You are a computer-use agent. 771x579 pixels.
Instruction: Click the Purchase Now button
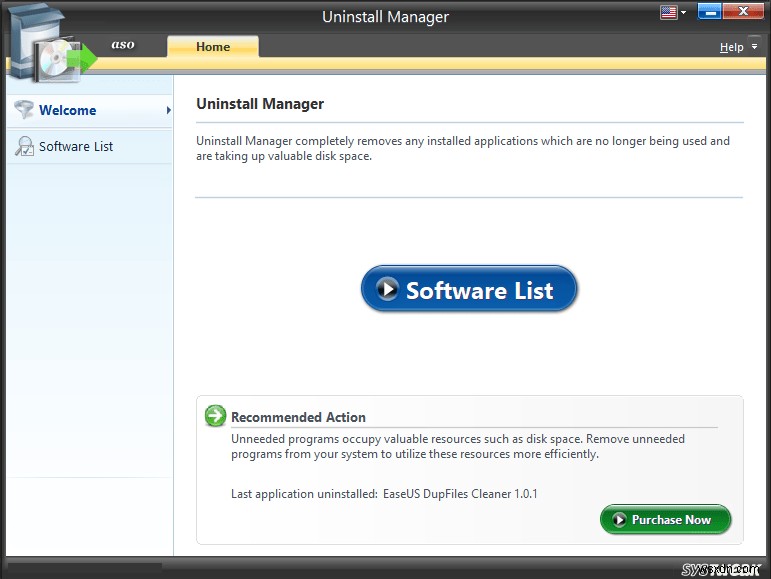pos(666,520)
